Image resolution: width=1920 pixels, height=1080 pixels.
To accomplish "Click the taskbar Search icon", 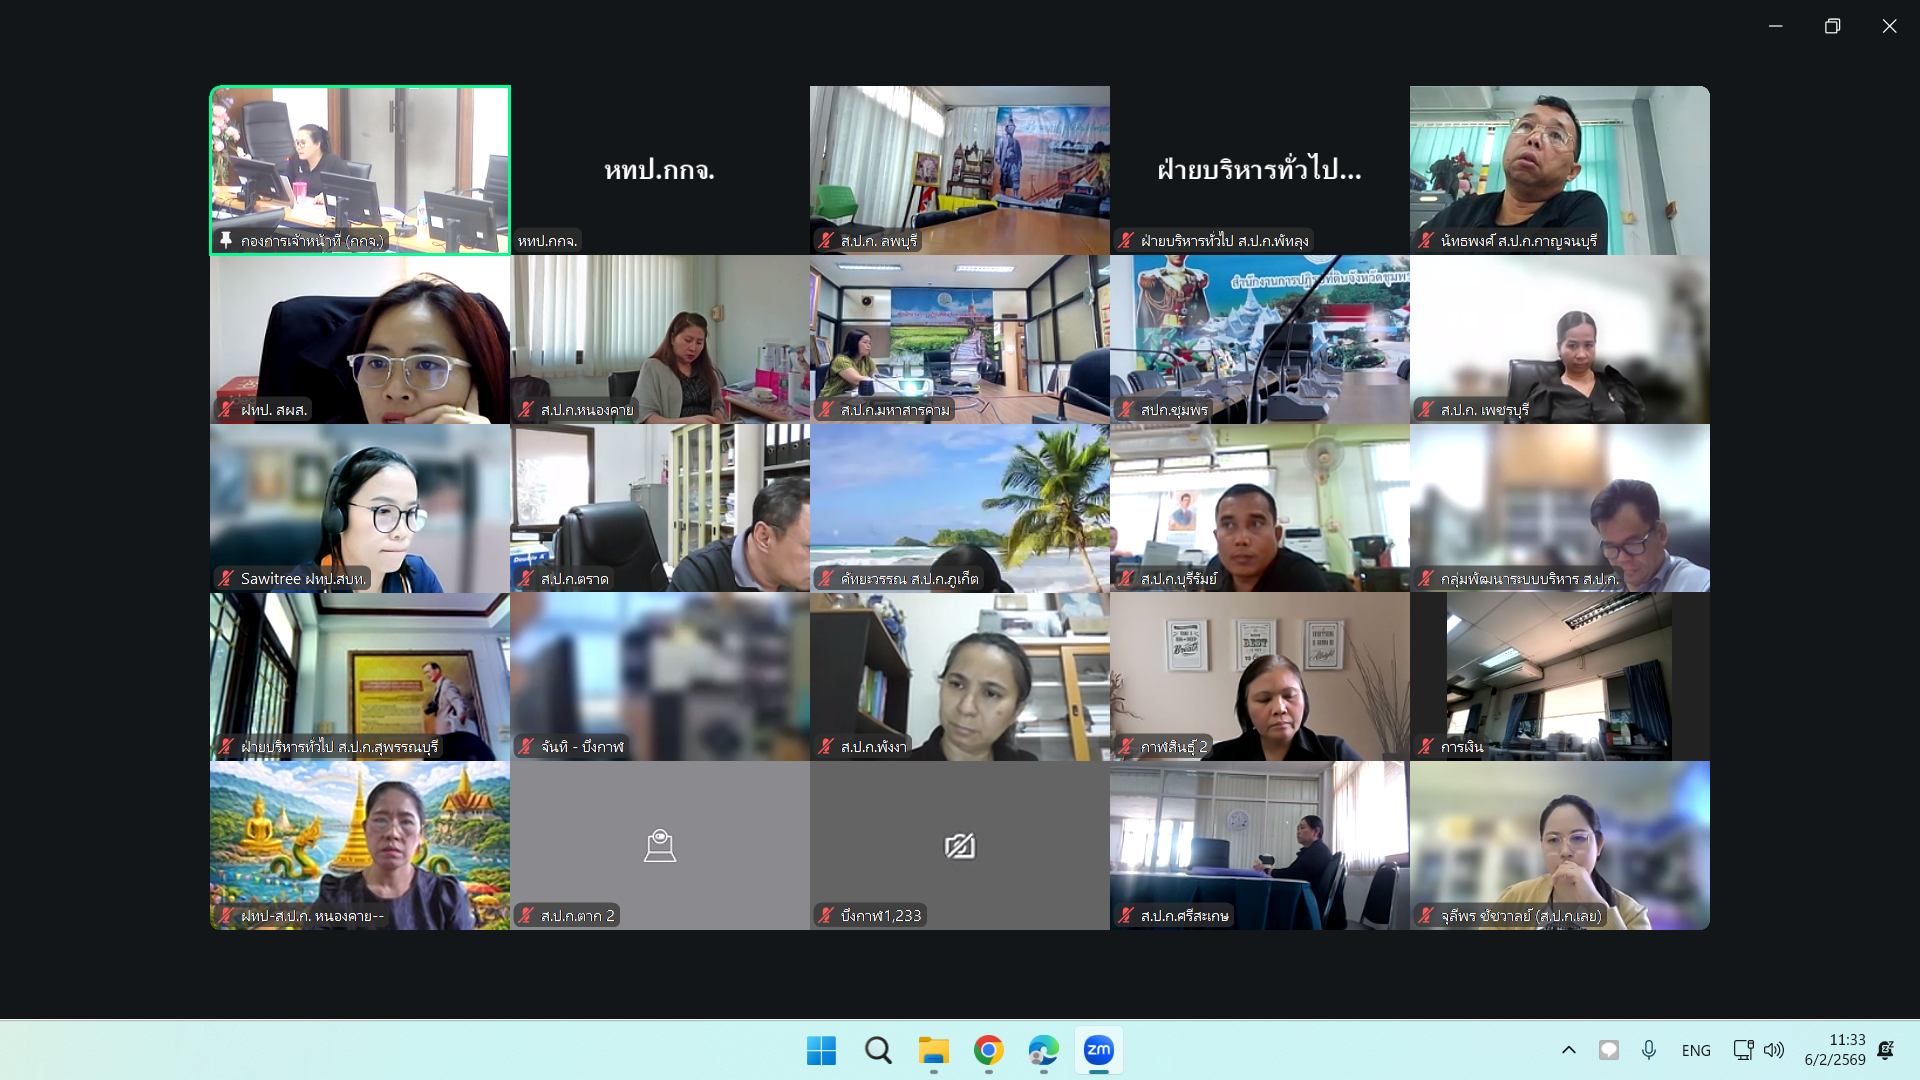I will (x=878, y=1050).
